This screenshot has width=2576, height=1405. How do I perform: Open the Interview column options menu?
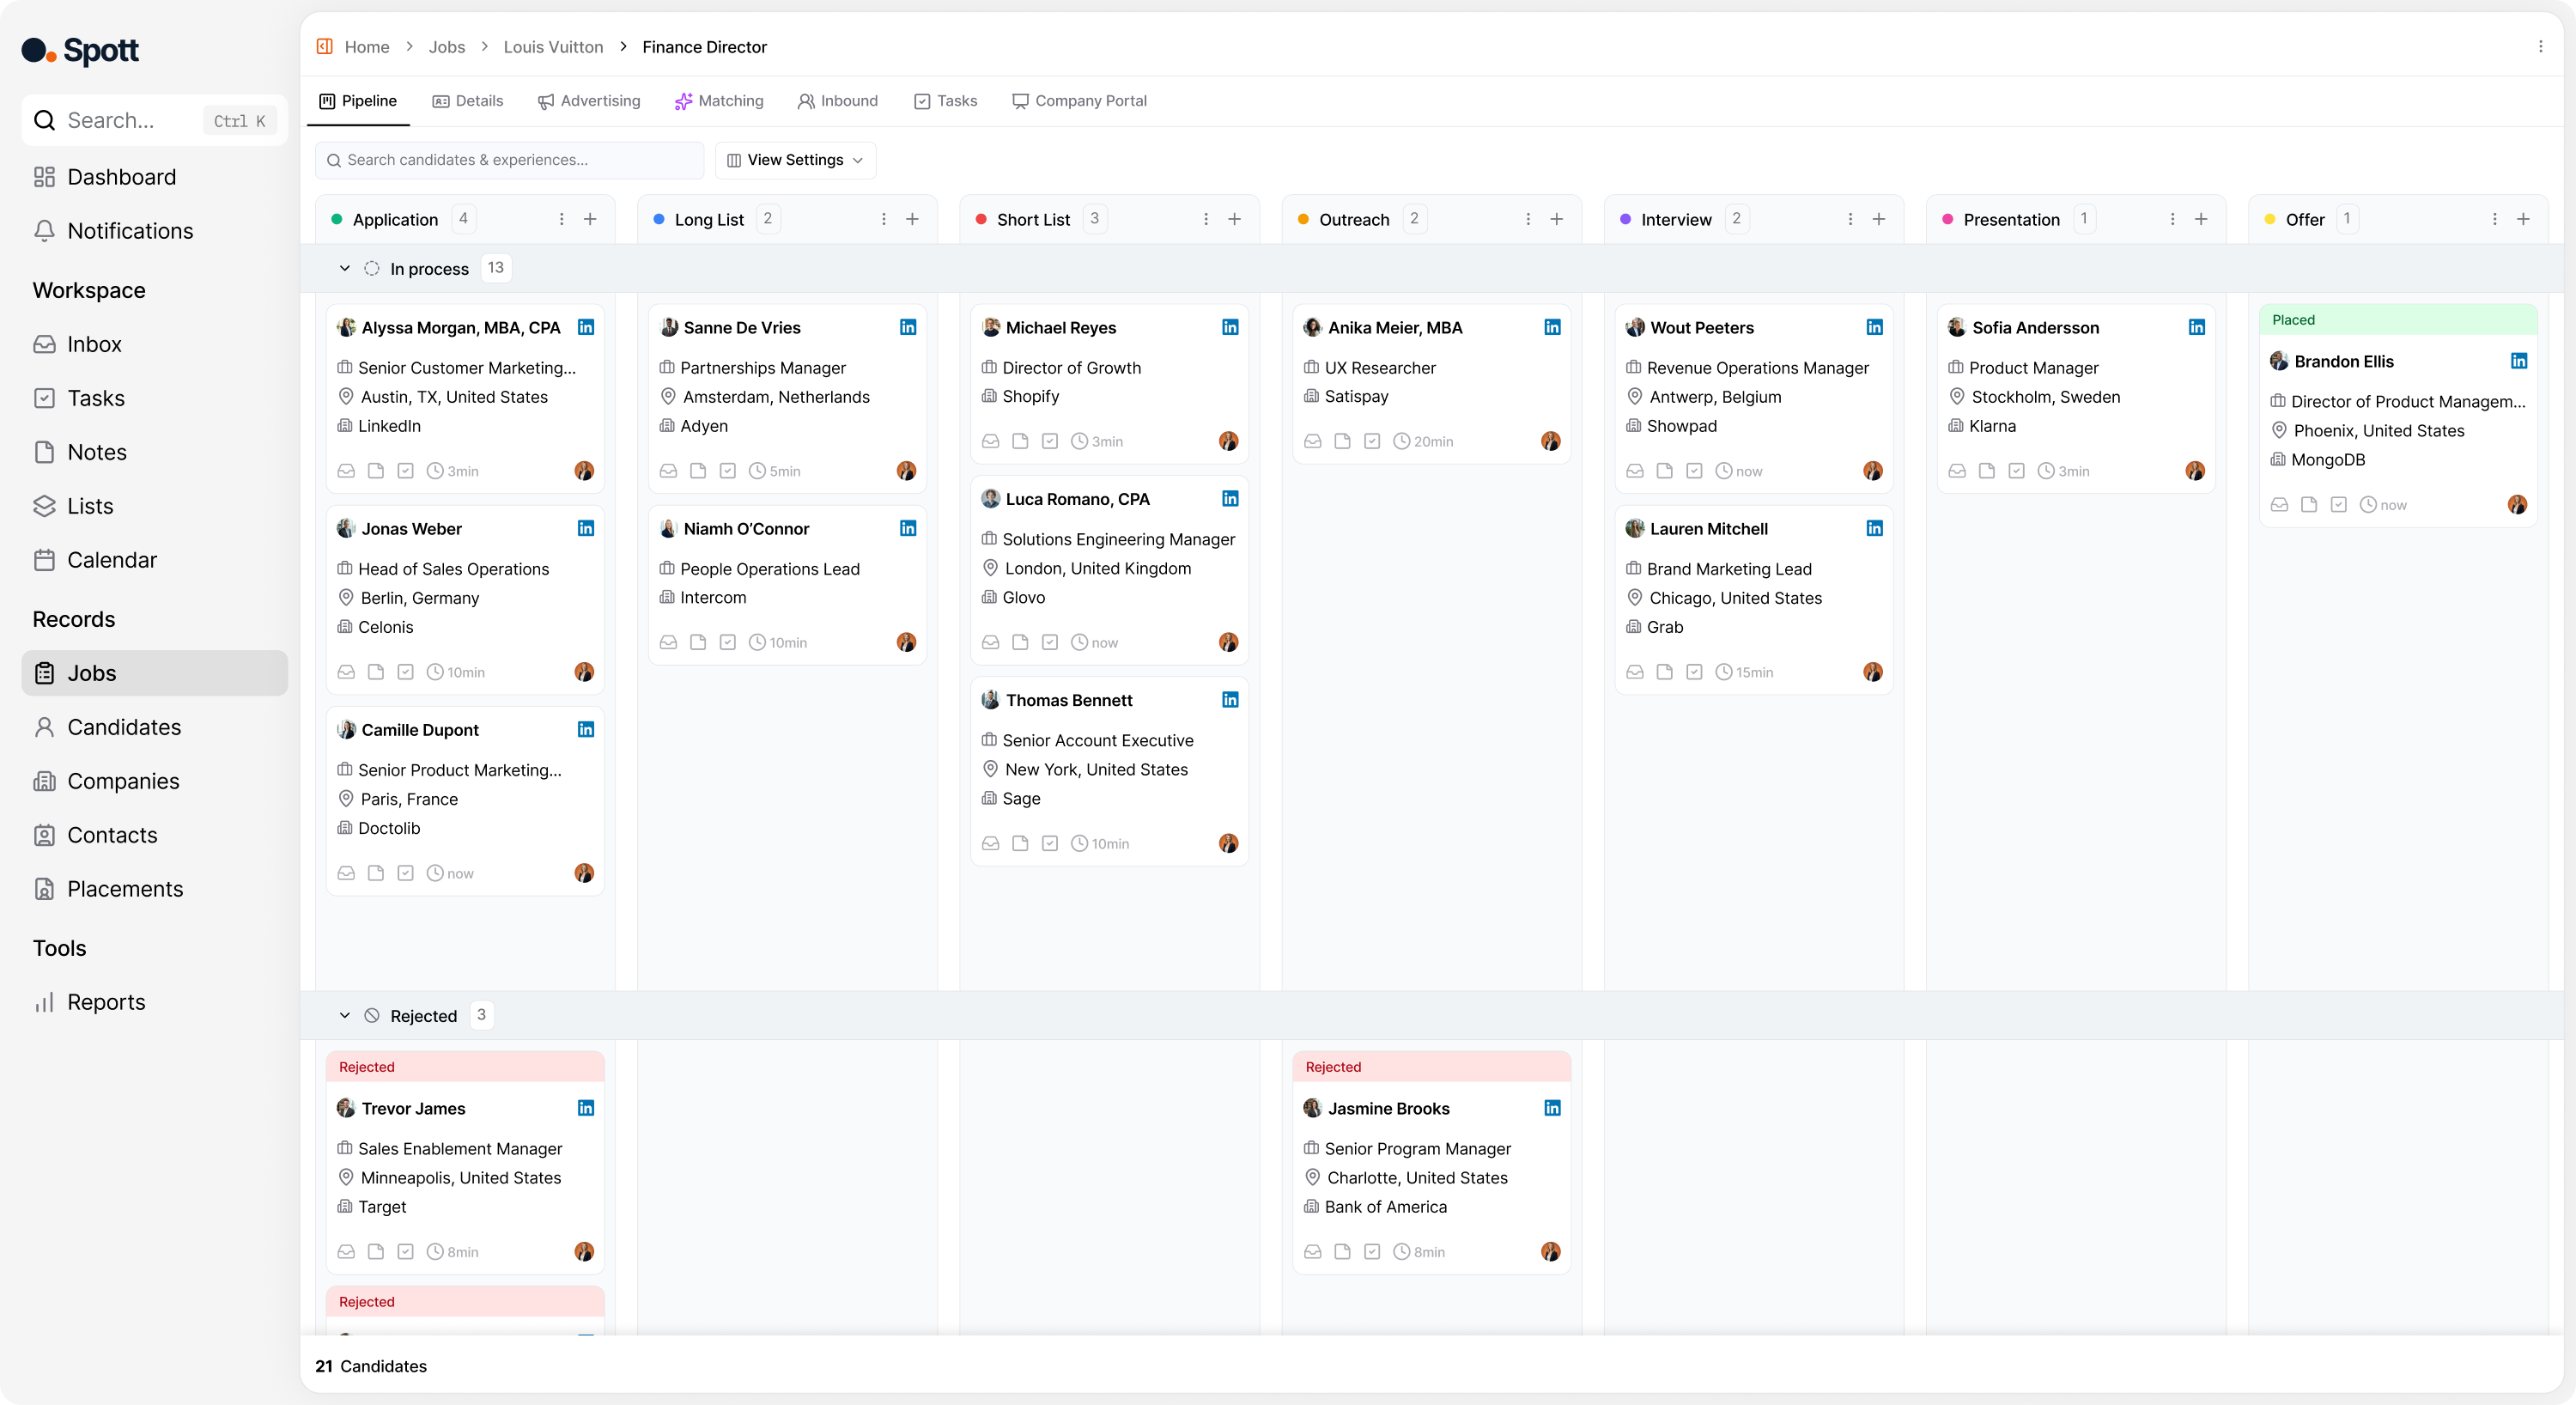1850,219
